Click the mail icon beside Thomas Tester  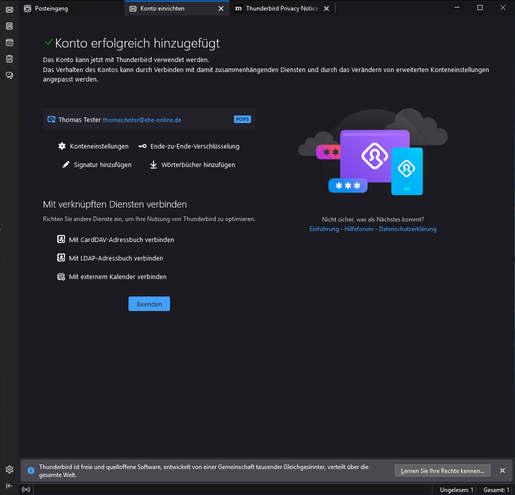51,119
